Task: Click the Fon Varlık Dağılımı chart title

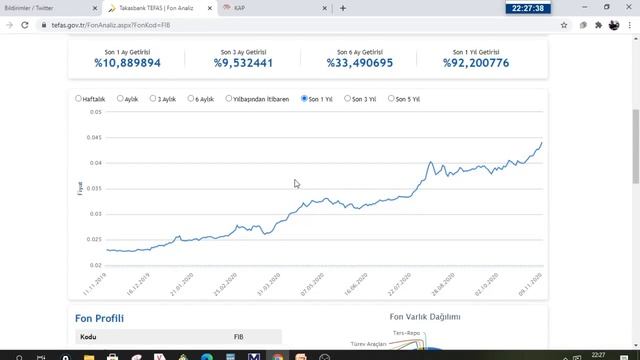Action: tap(425, 317)
